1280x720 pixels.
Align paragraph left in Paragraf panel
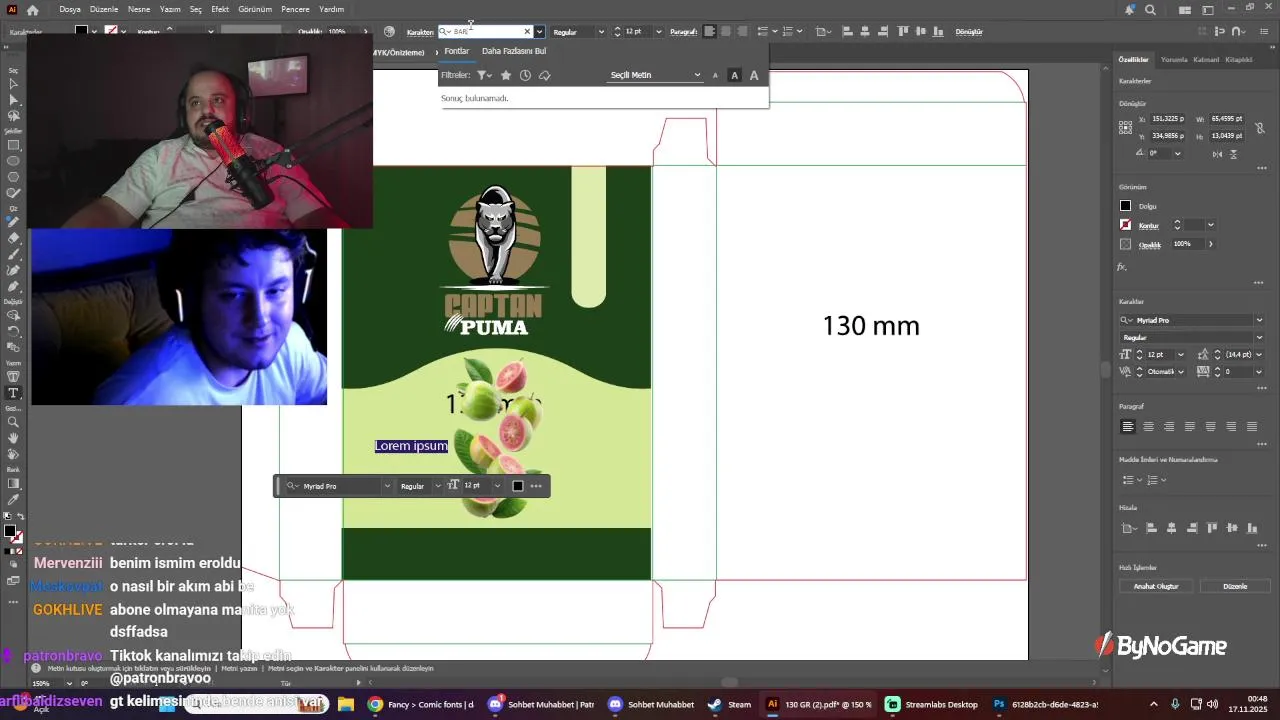pyautogui.click(x=1128, y=426)
